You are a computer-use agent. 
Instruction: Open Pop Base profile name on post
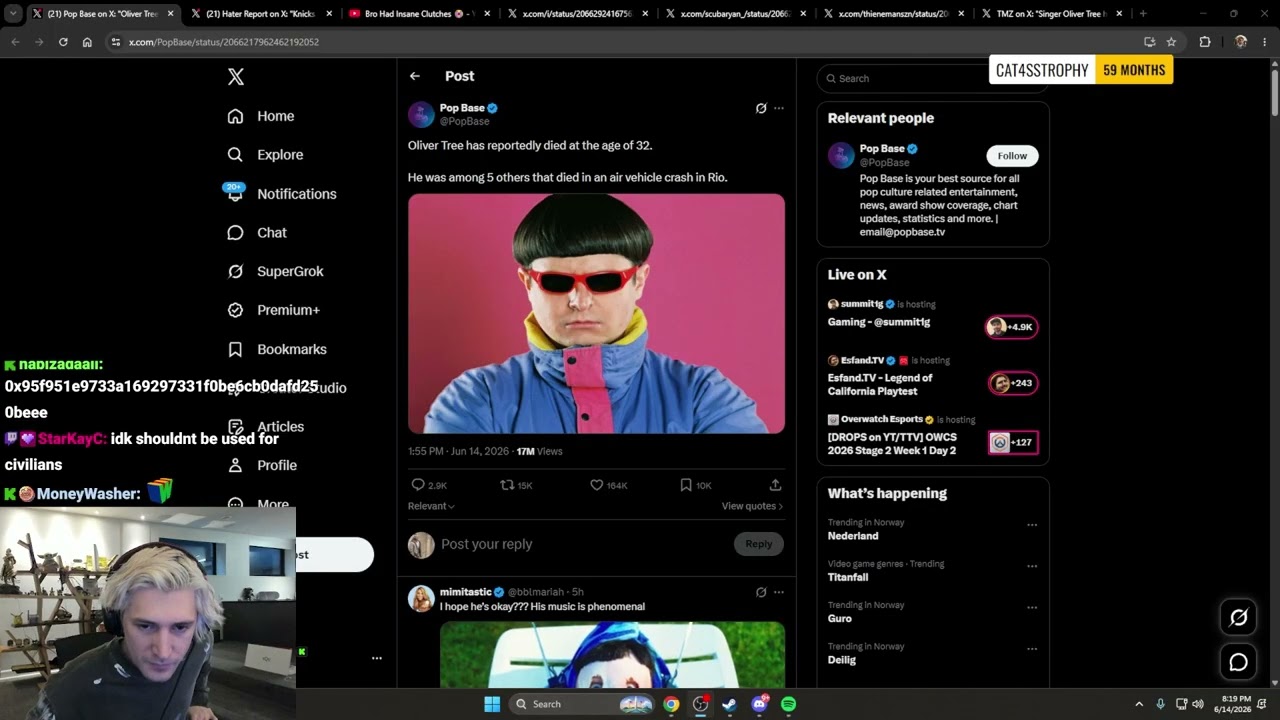tap(462, 108)
